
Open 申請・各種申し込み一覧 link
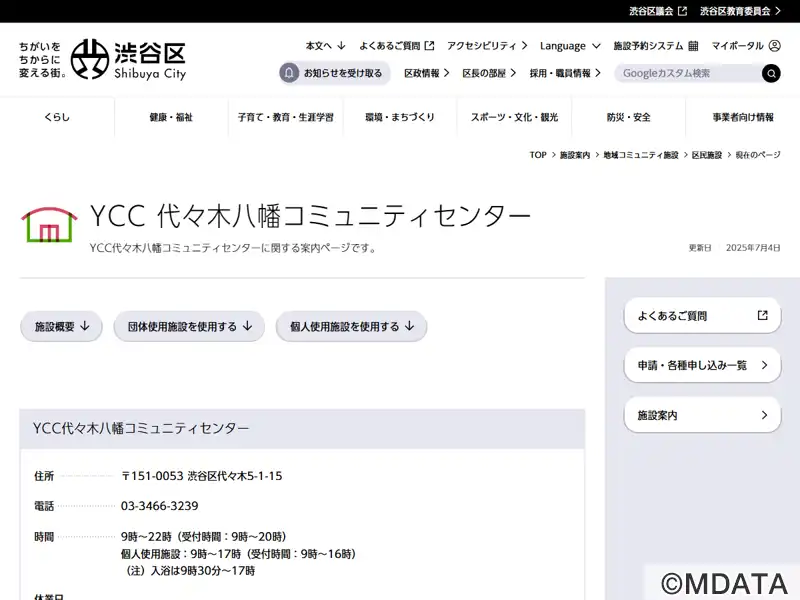pyautogui.click(x=703, y=365)
